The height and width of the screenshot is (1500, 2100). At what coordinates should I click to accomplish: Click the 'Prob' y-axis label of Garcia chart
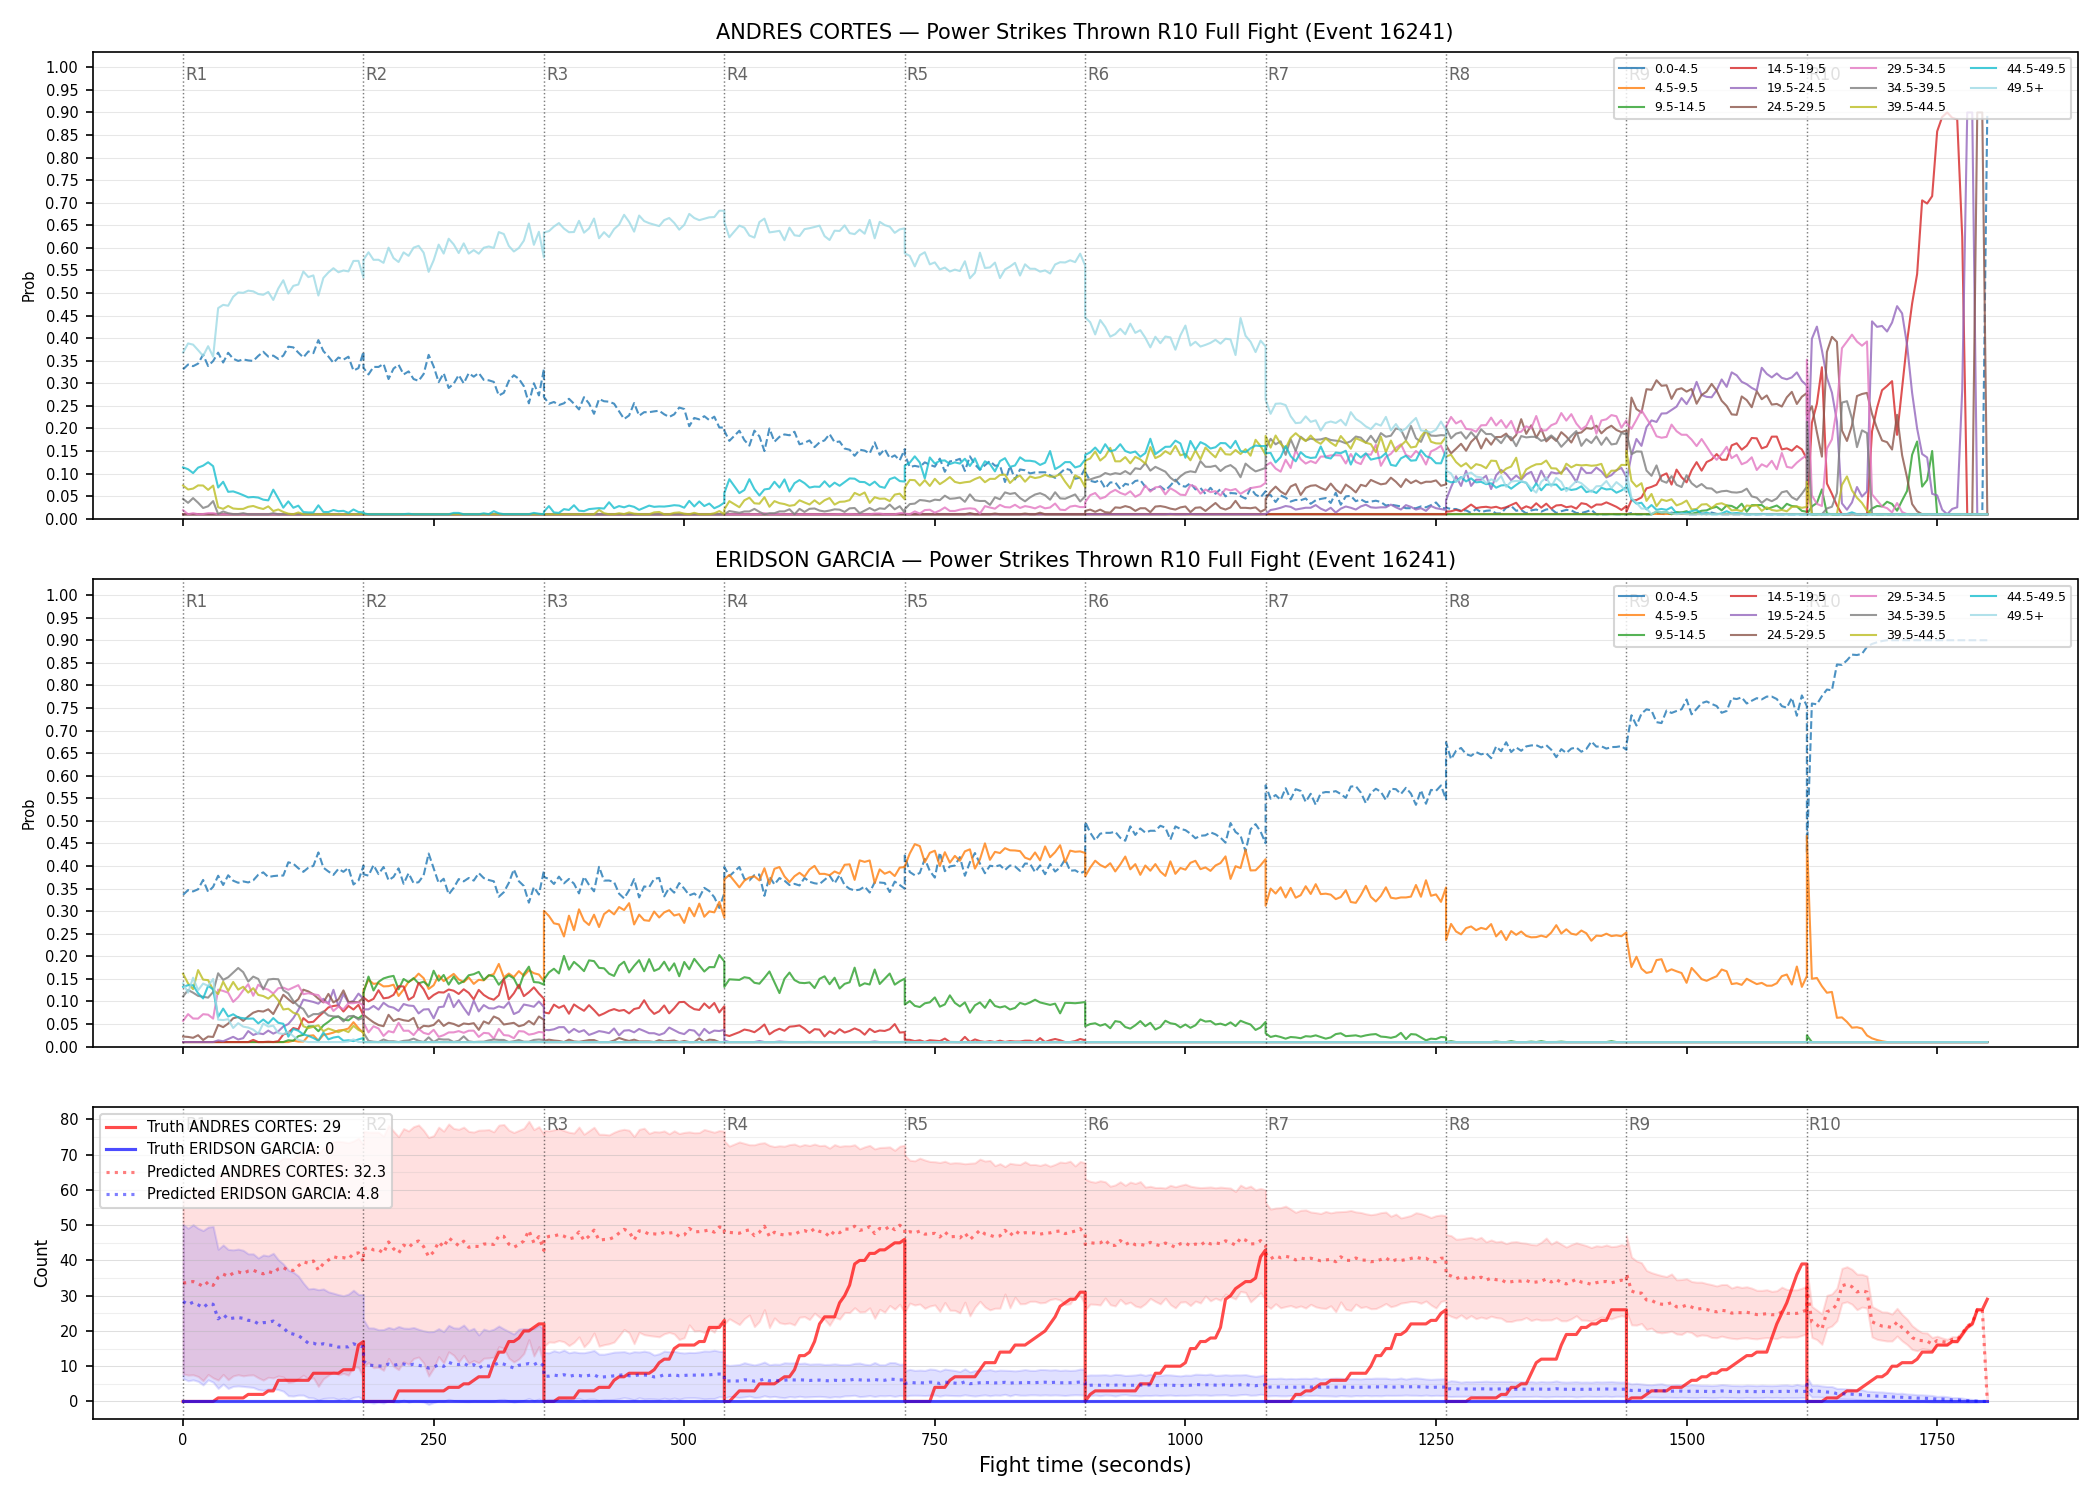coord(29,814)
